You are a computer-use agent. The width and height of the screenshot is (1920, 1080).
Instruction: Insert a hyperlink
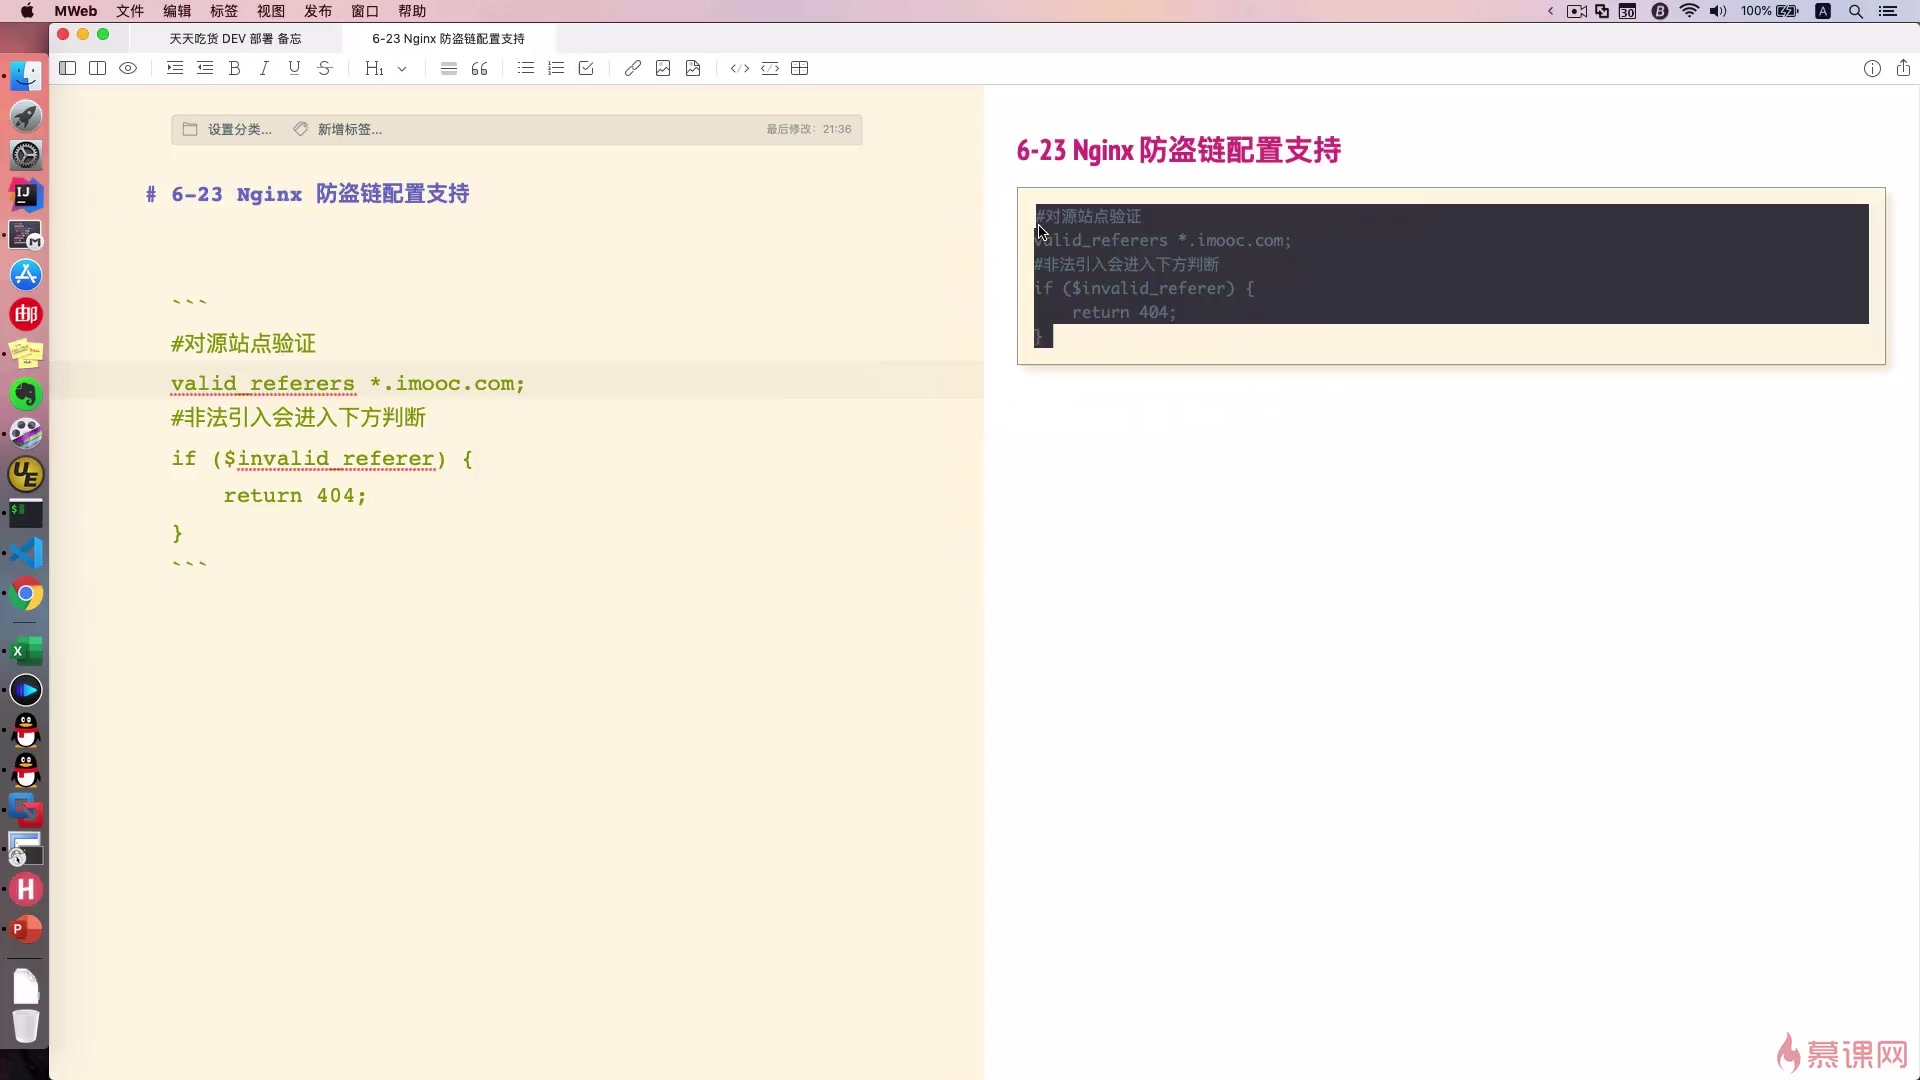tap(632, 68)
